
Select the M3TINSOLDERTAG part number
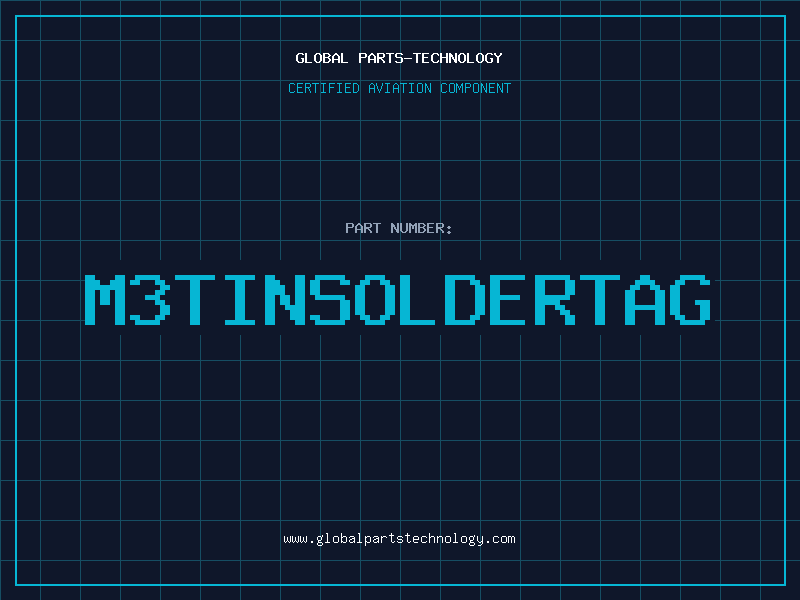397,300
